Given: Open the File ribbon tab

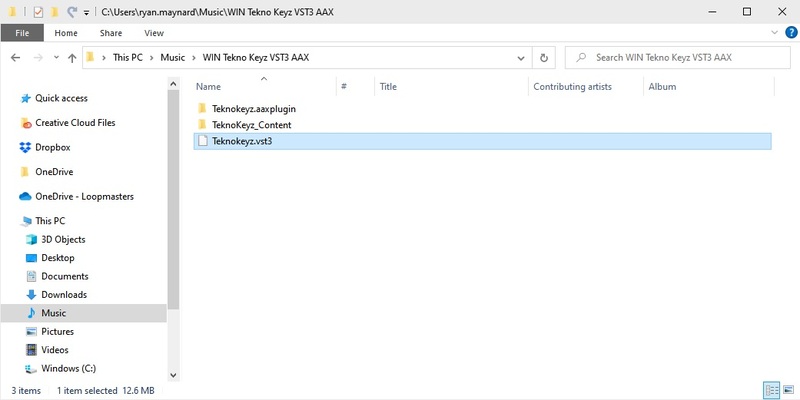Looking at the screenshot, I should (x=22, y=33).
